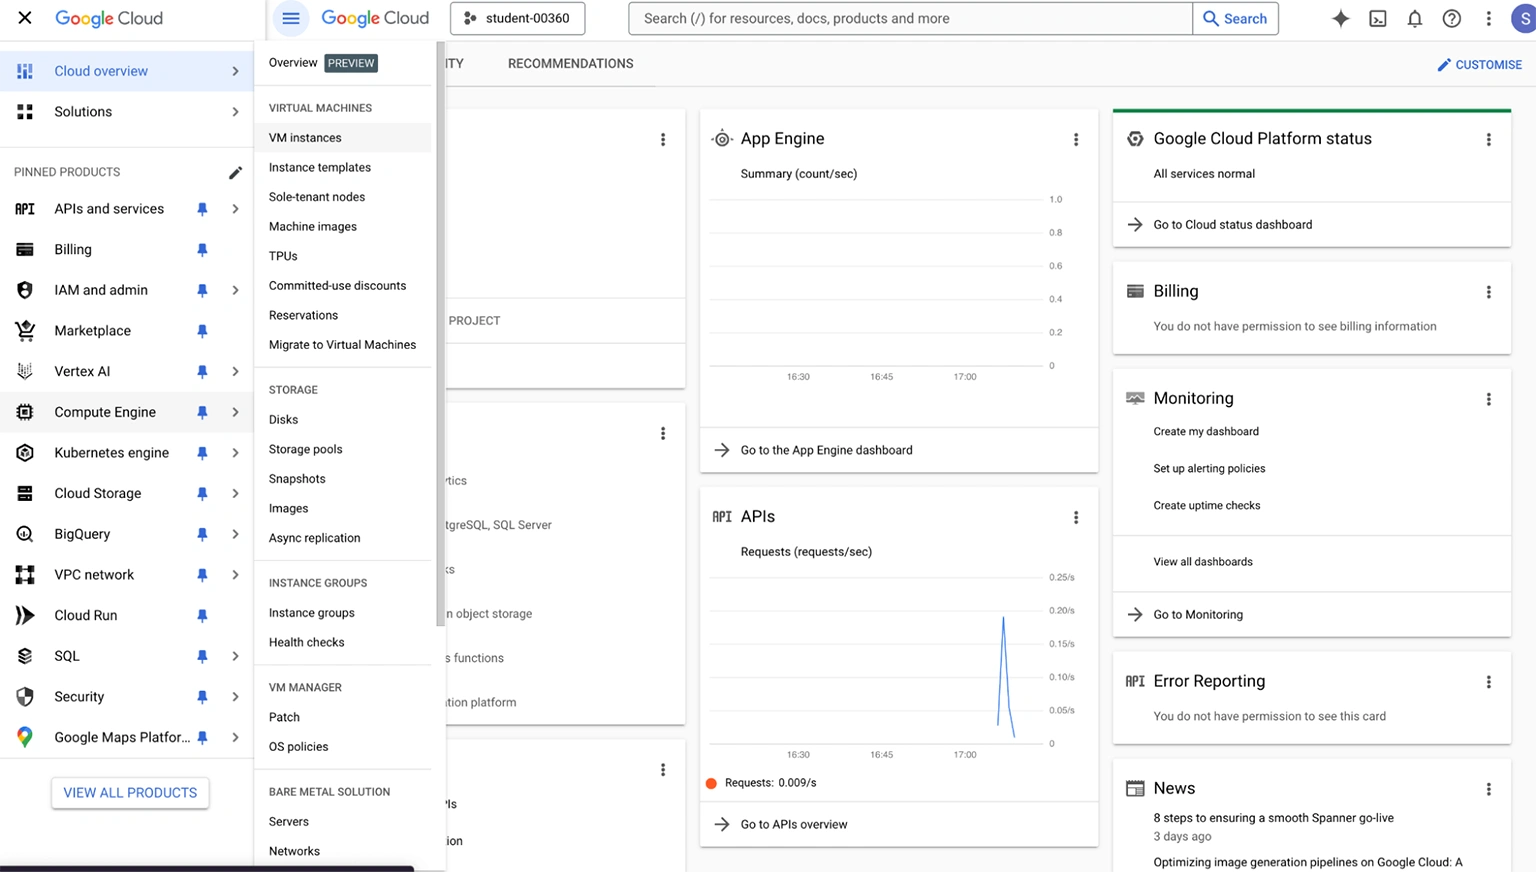The width and height of the screenshot is (1536, 872).
Task: Open APIs card three-dot menu
Action: [x=1076, y=517]
